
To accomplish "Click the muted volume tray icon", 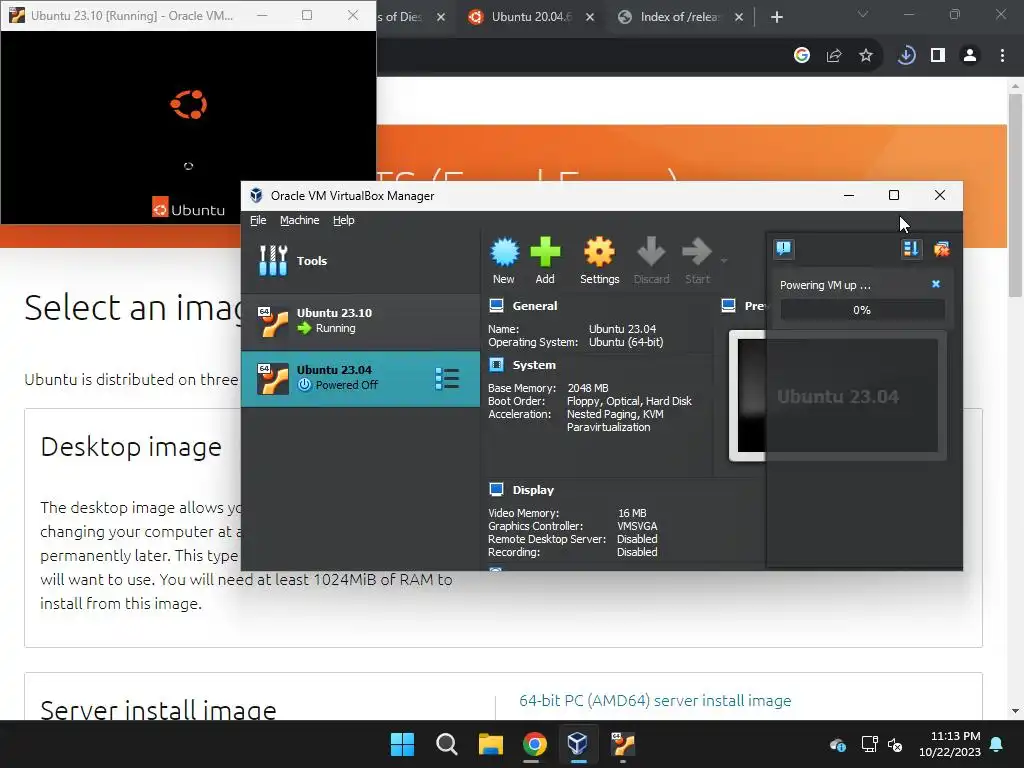I will (x=895, y=744).
